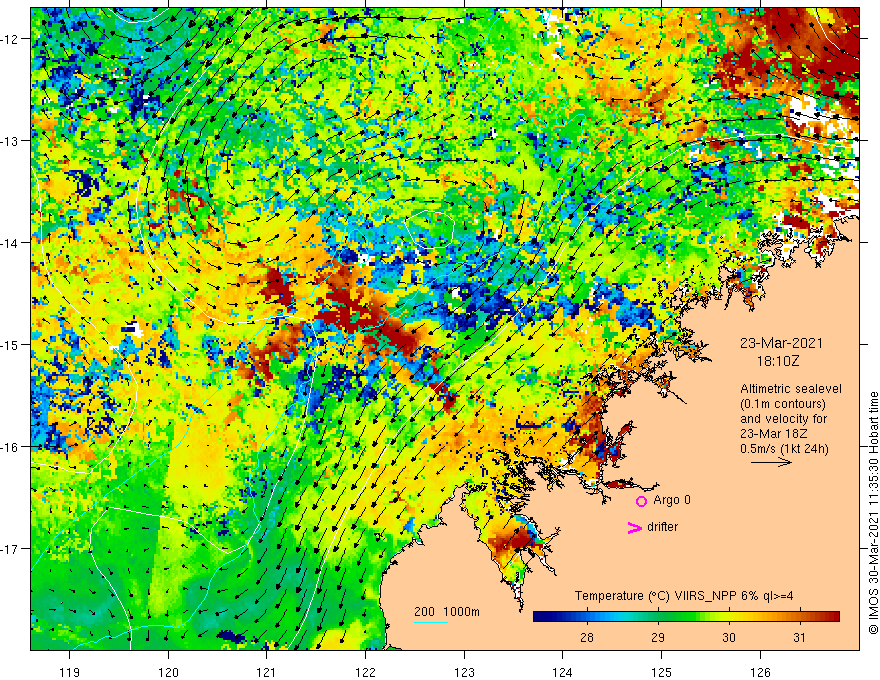Click the 'drifter' legend label
The image size is (880, 680).
pyautogui.click(x=662, y=527)
